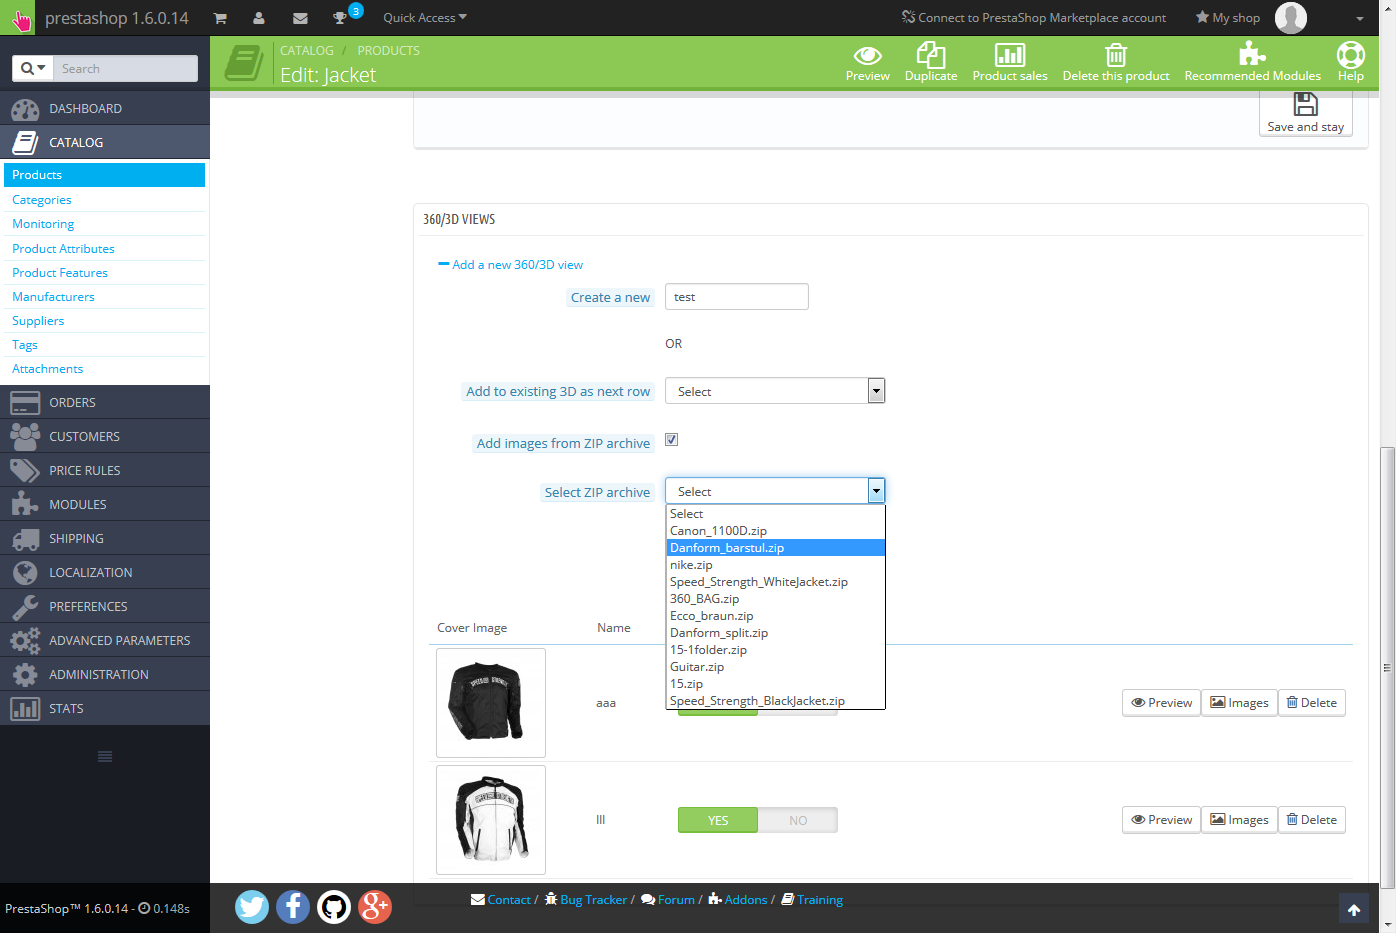Click the Duplicate product icon
Viewport: 1396px width, 933px height.
tap(931, 63)
